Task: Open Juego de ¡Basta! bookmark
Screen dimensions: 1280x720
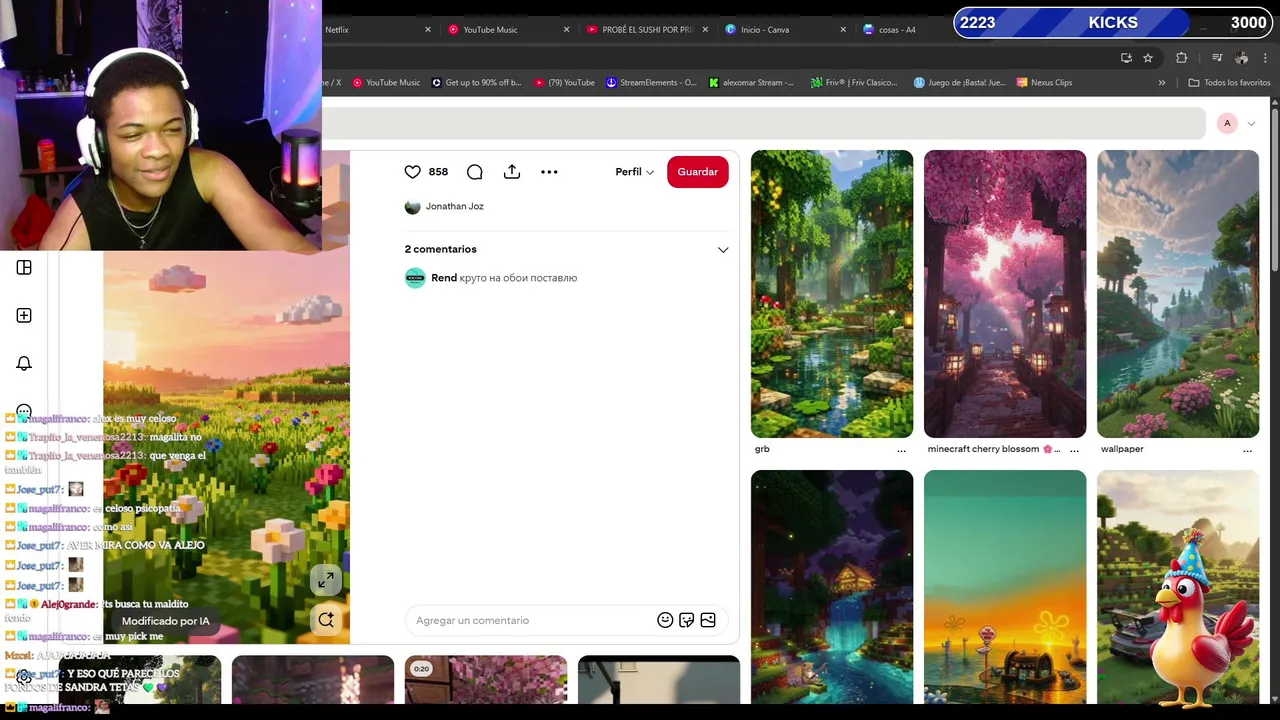Action: [959, 83]
